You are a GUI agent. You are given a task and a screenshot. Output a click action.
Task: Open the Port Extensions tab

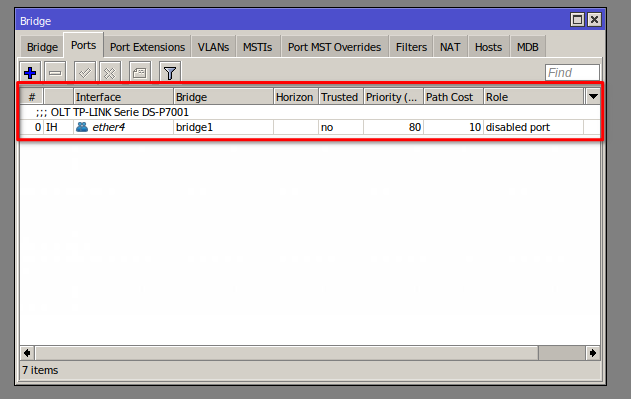pos(147,47)
